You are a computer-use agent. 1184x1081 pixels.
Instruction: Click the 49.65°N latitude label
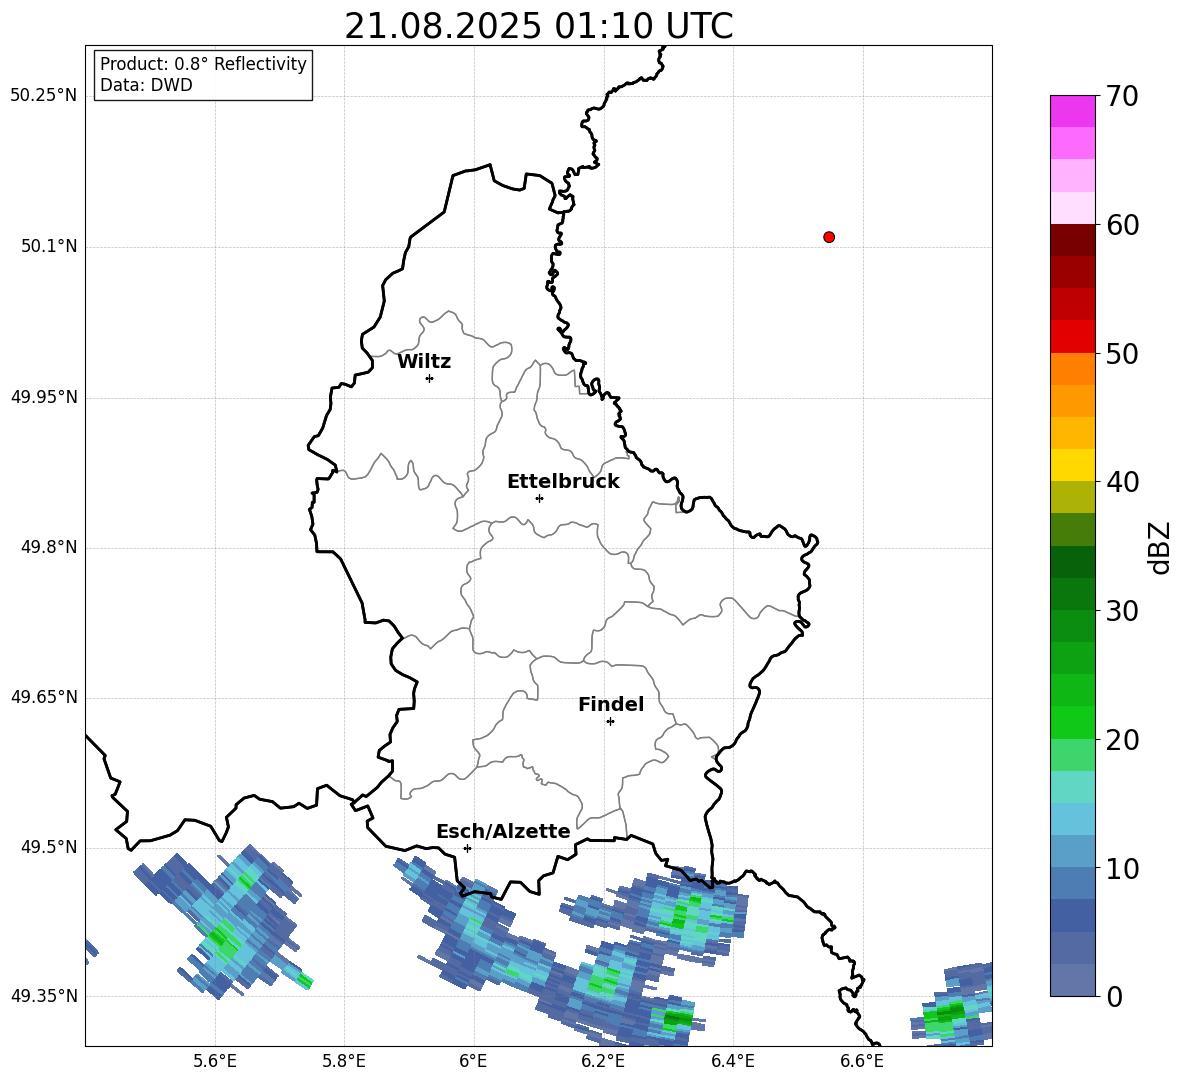44,697
